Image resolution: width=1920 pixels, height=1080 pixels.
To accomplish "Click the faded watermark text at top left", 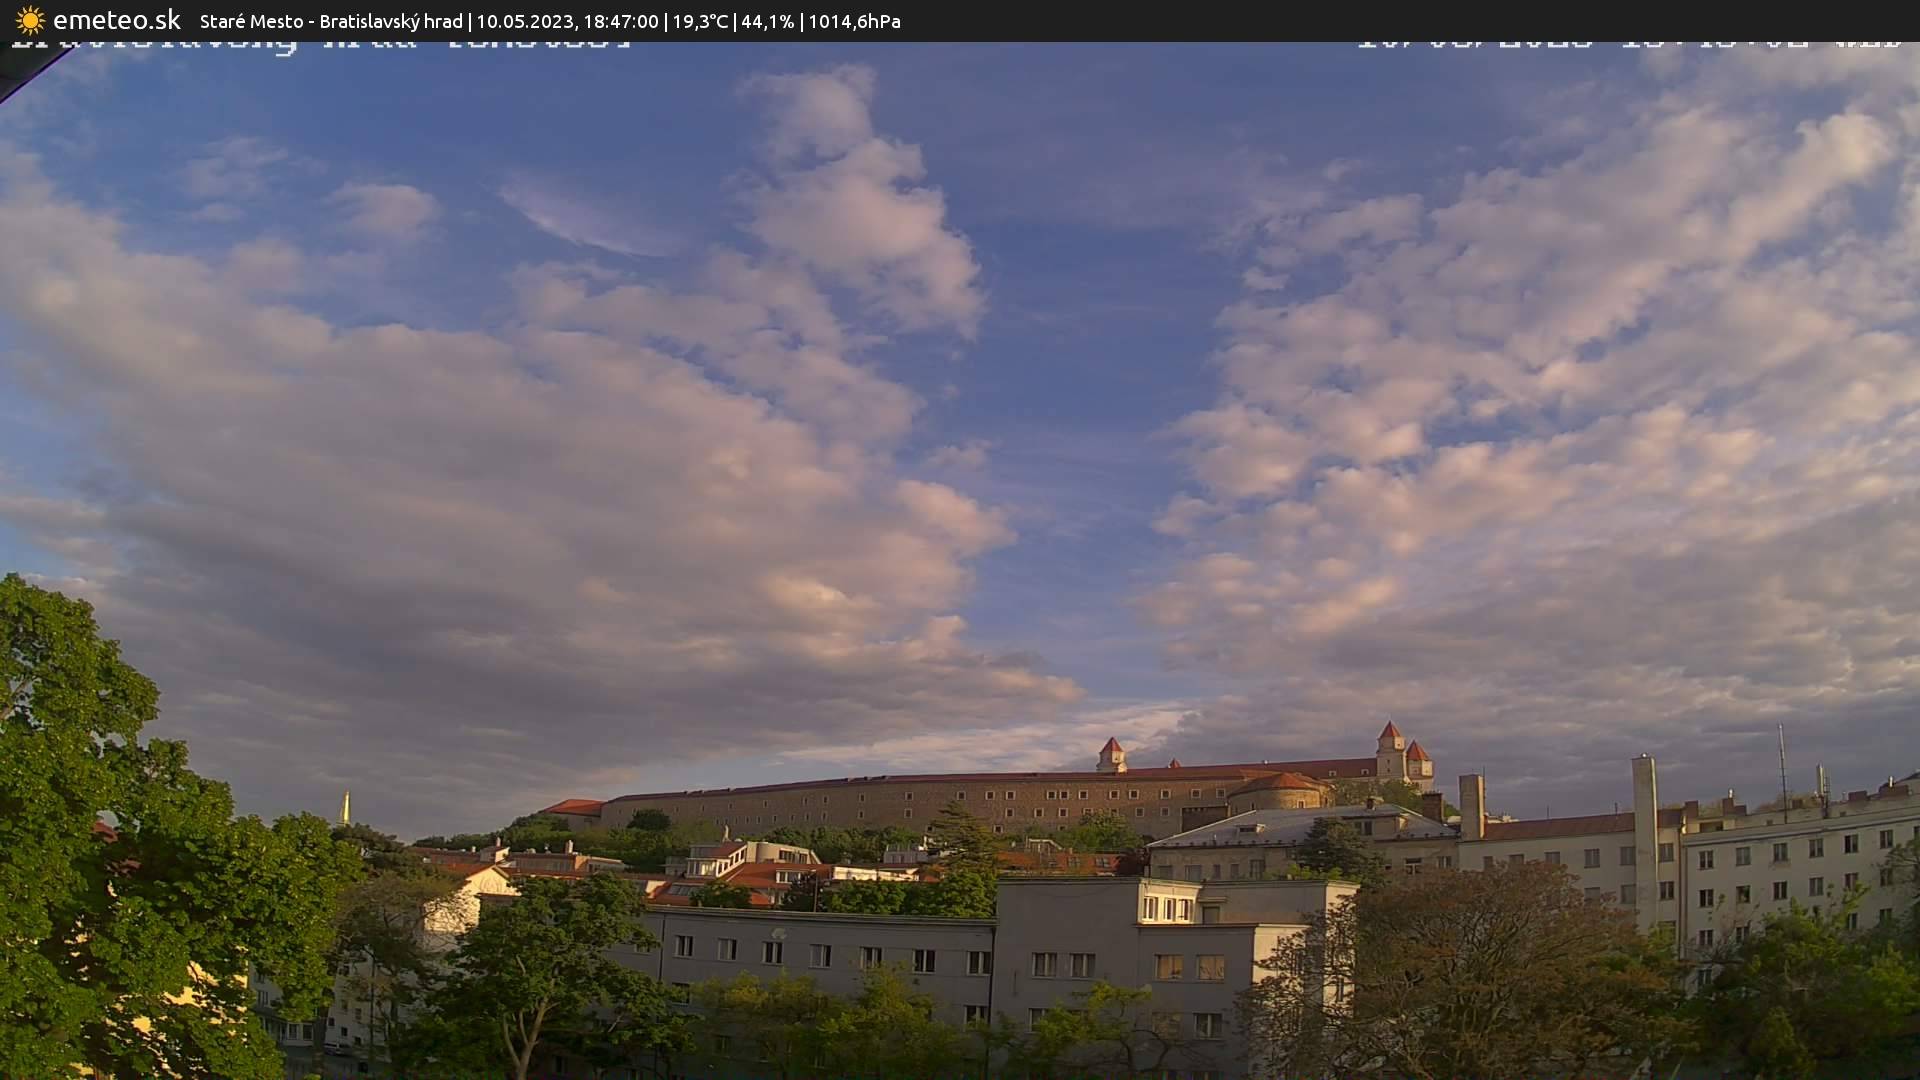I will [320, 42].
